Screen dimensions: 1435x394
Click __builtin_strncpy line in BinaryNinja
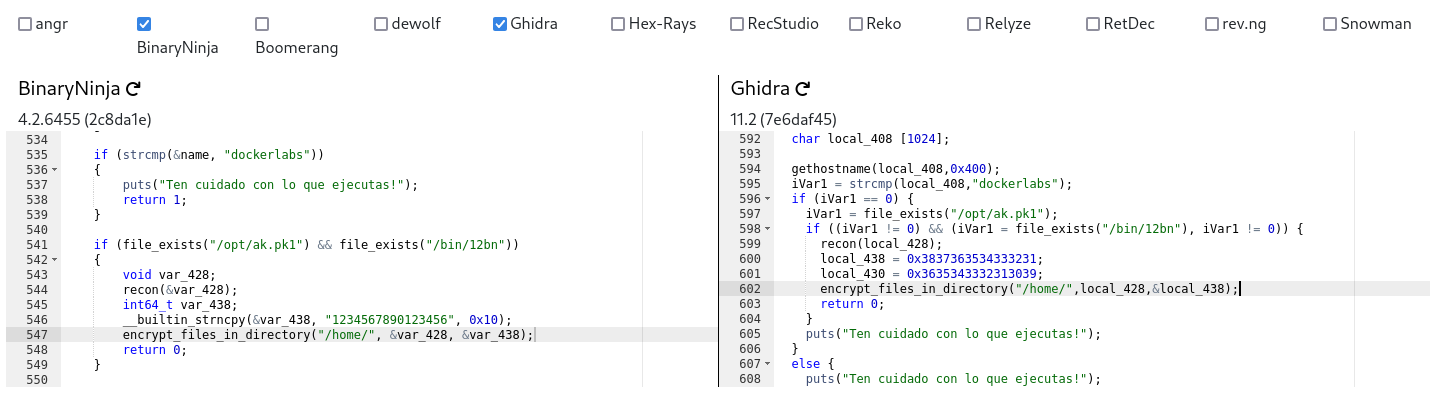[317, 320]
